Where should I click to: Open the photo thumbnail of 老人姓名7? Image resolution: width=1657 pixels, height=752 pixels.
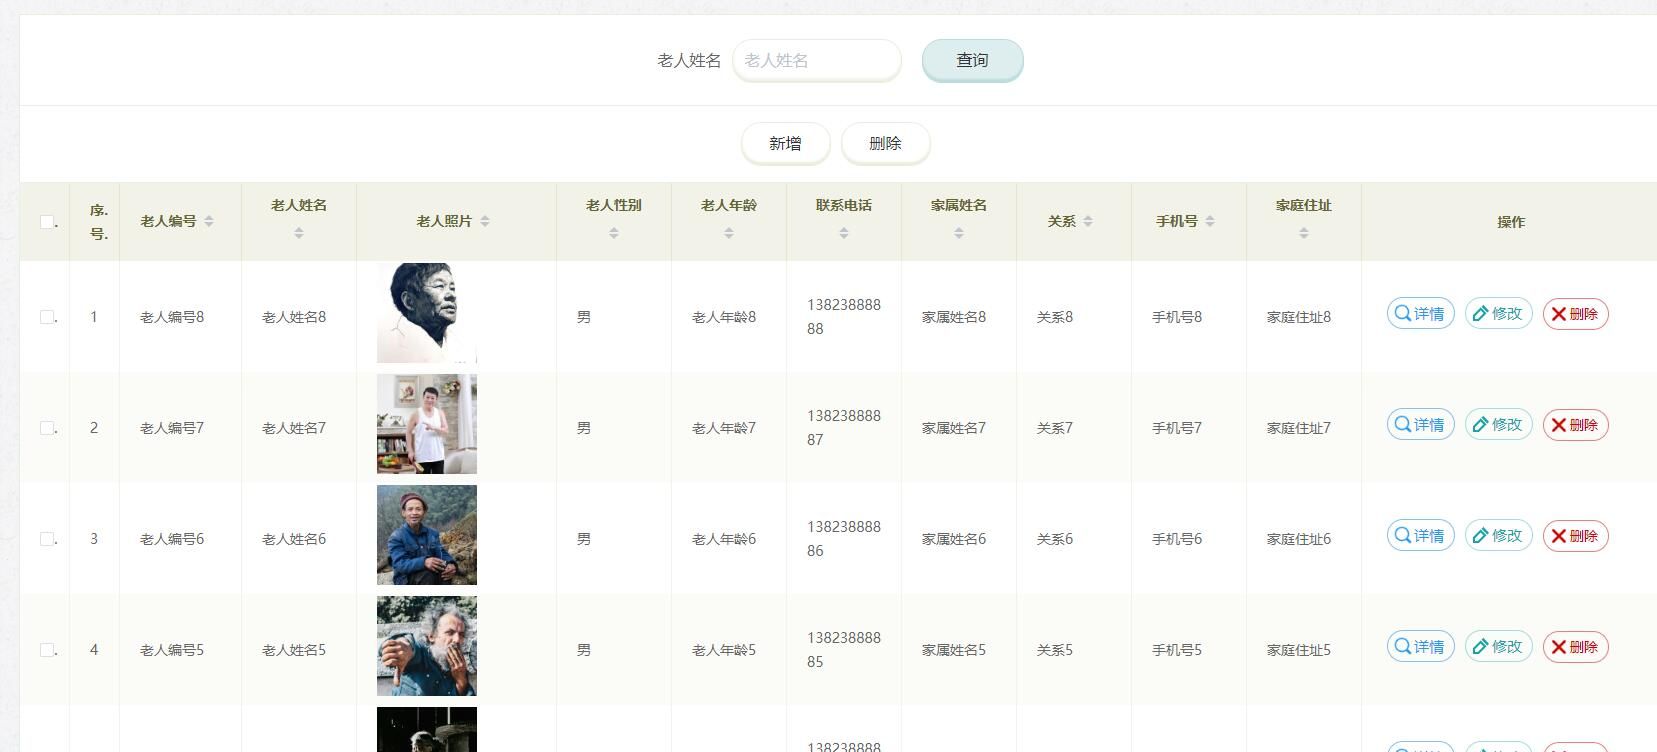pyautogui.click(x=427, y=424)
